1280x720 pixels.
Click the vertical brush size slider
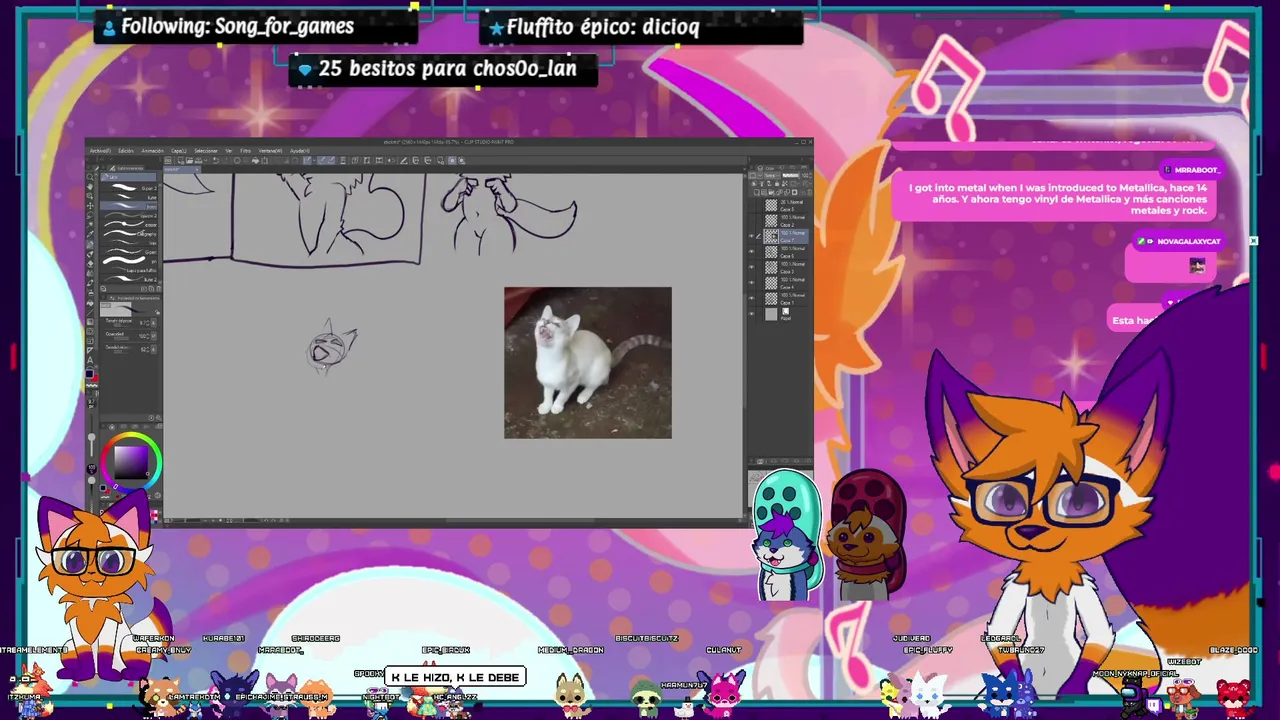click(91, 437)
